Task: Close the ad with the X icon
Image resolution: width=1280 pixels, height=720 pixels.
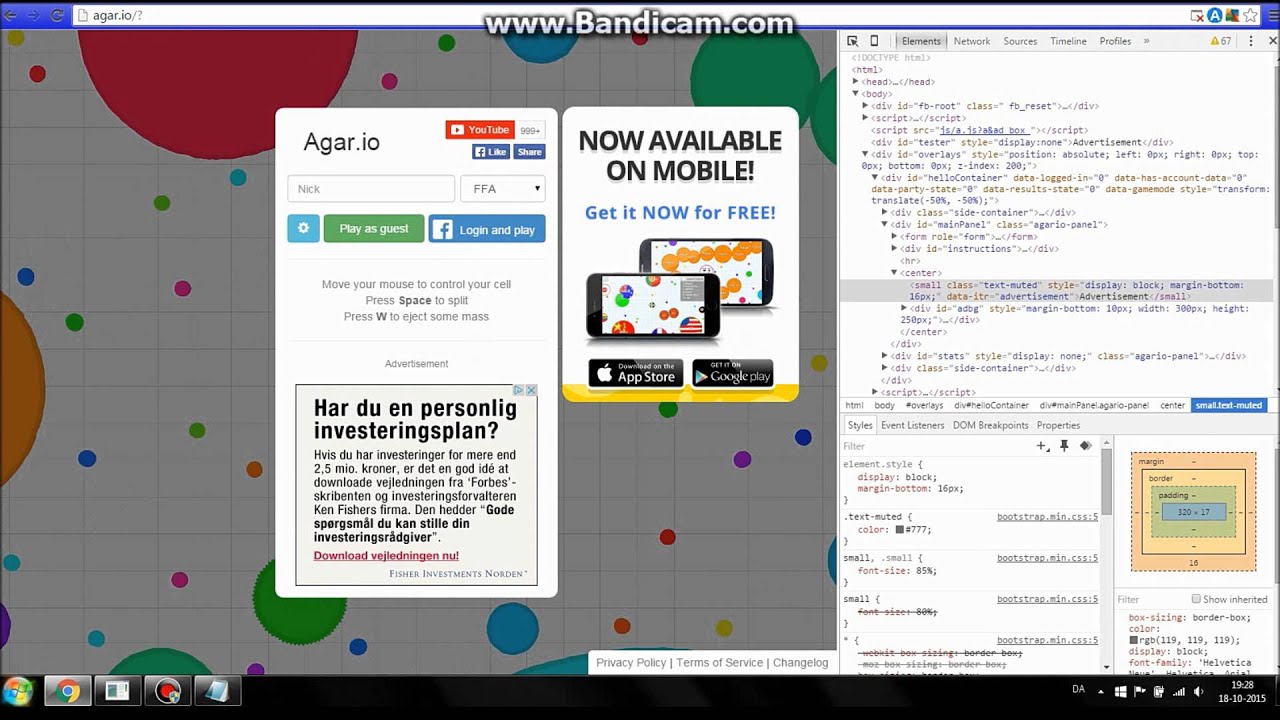Action: 532,390
